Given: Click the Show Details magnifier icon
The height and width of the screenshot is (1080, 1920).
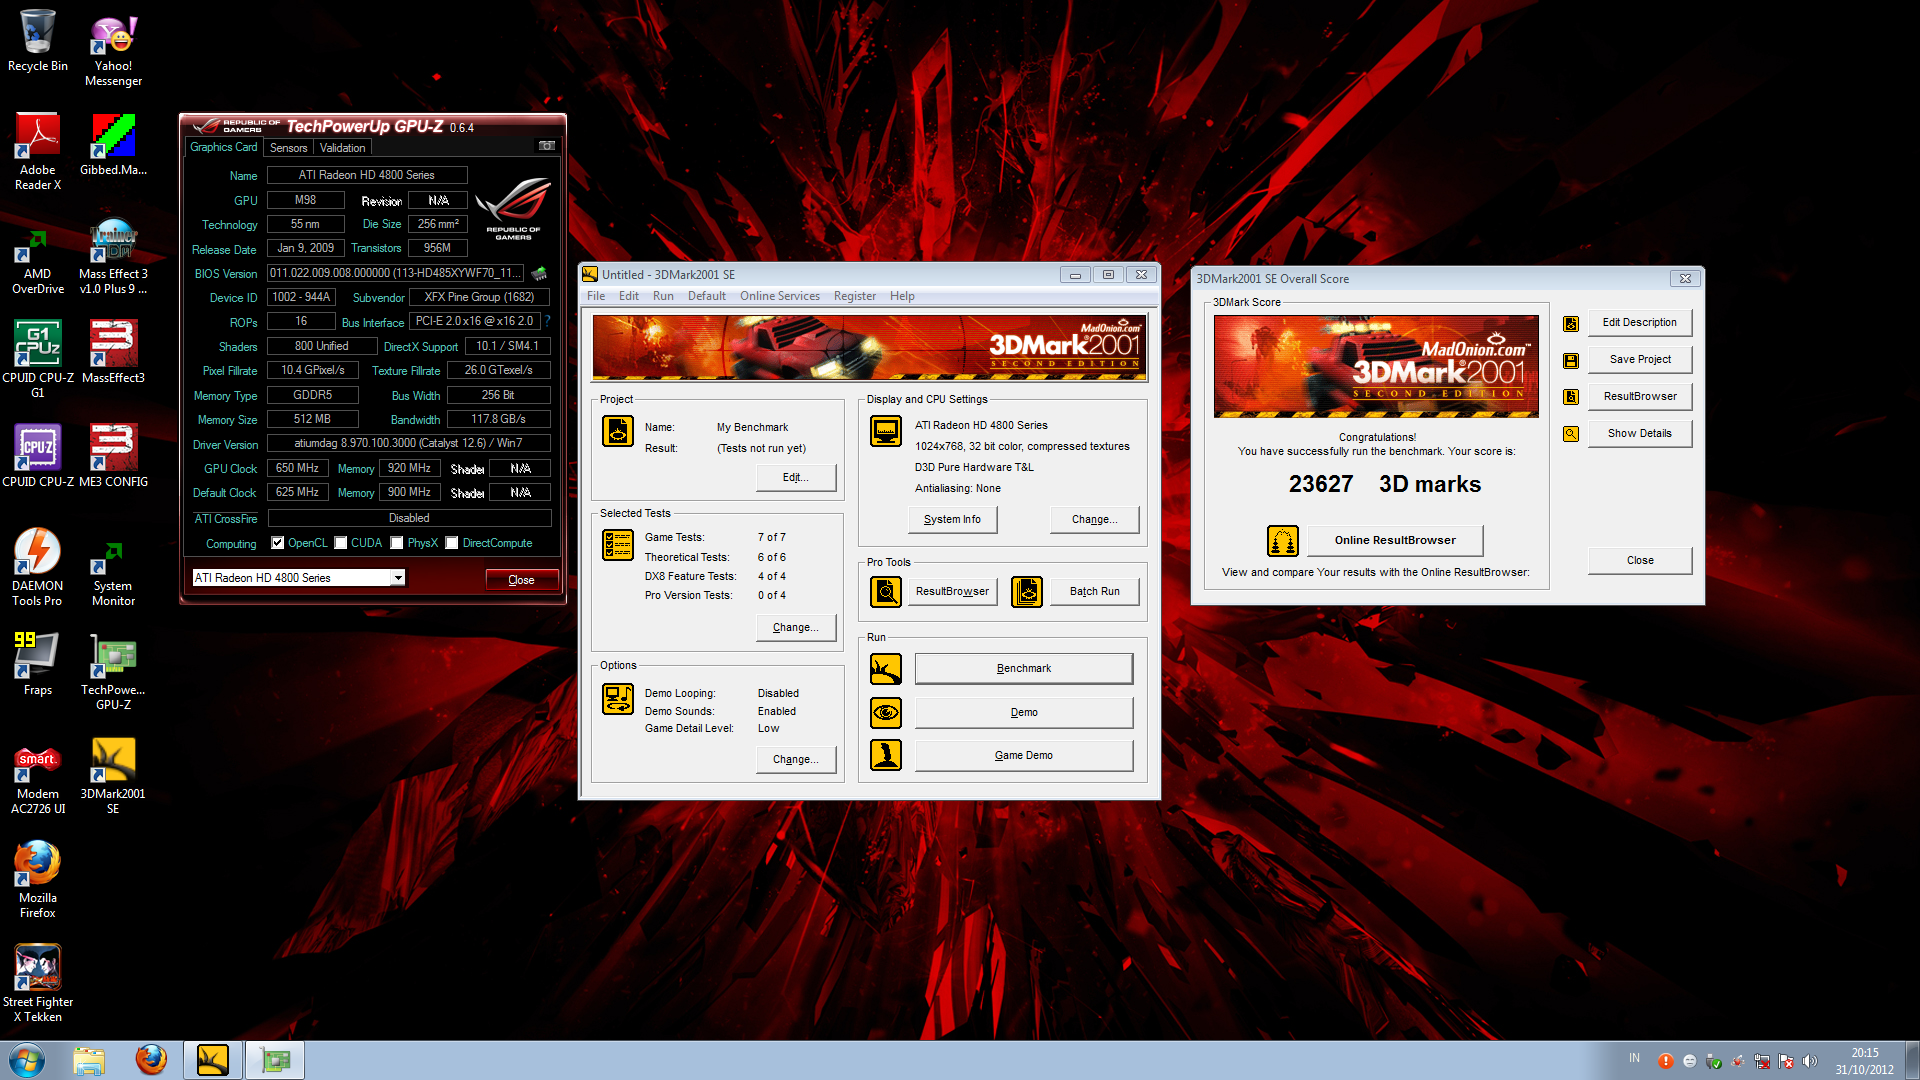Looking at the screenshot, I should pos(1571,434).
